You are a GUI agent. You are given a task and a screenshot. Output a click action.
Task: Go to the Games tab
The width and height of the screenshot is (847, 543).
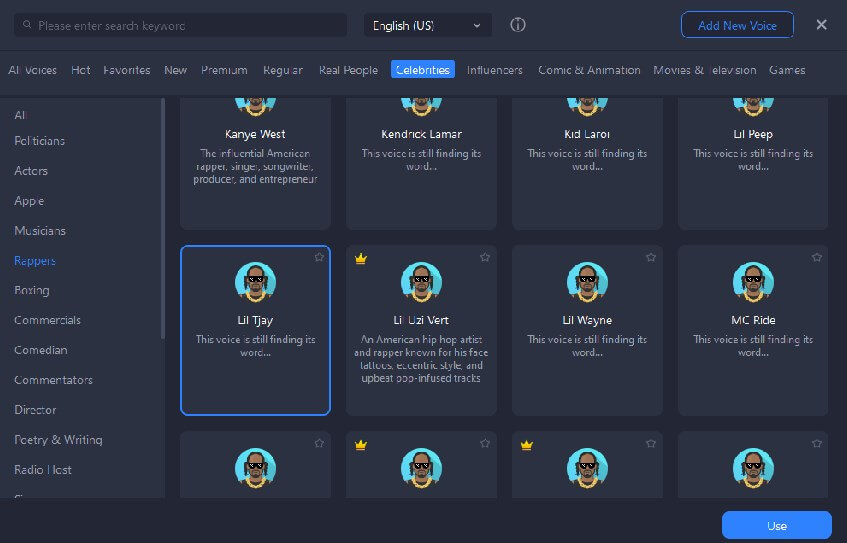coord(787,70)
